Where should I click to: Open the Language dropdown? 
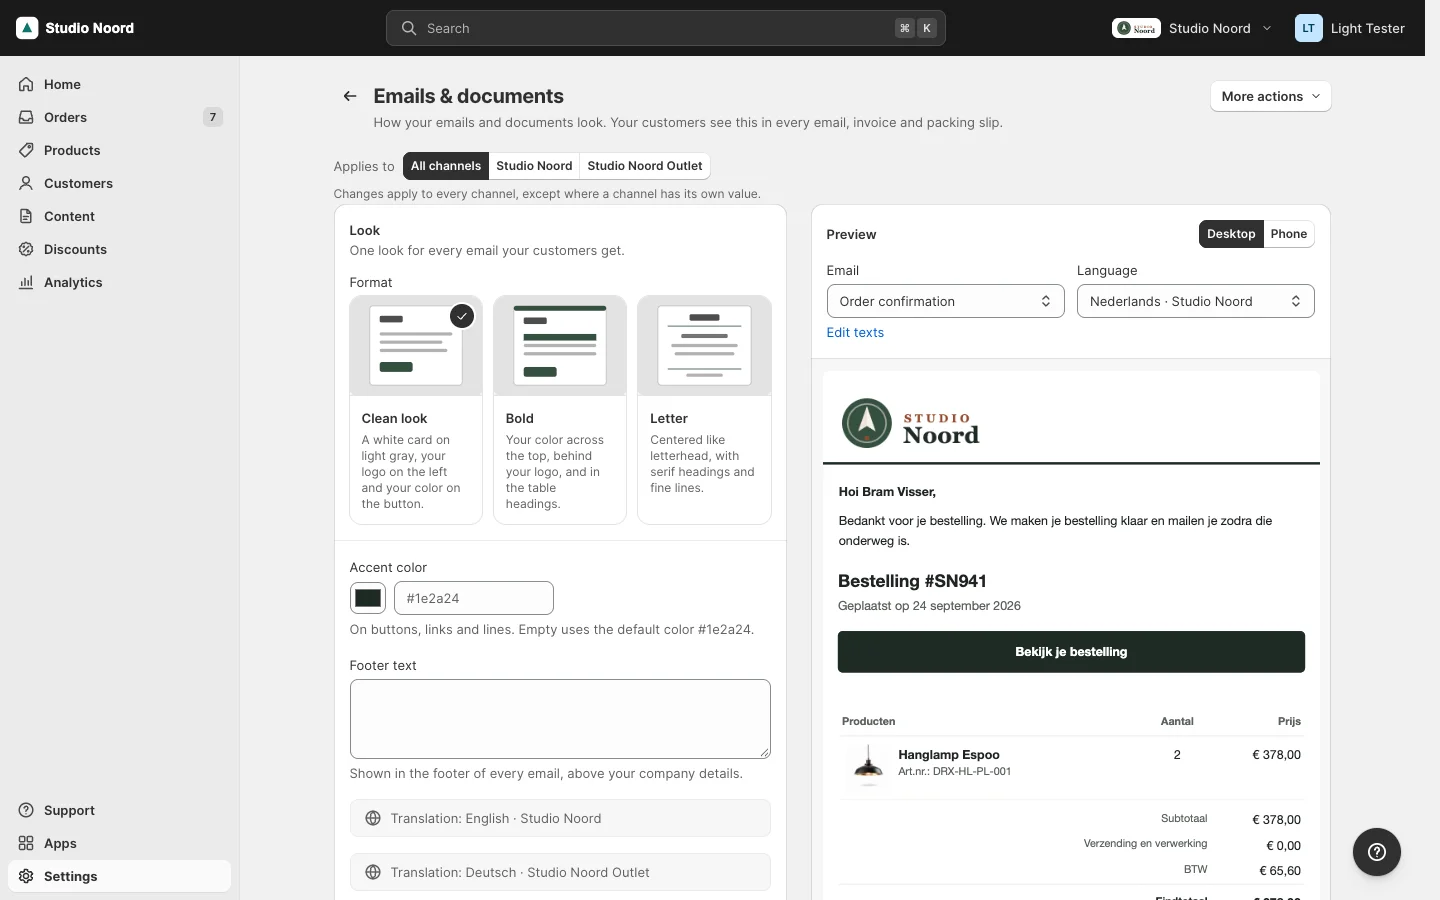coord(1195,301)
